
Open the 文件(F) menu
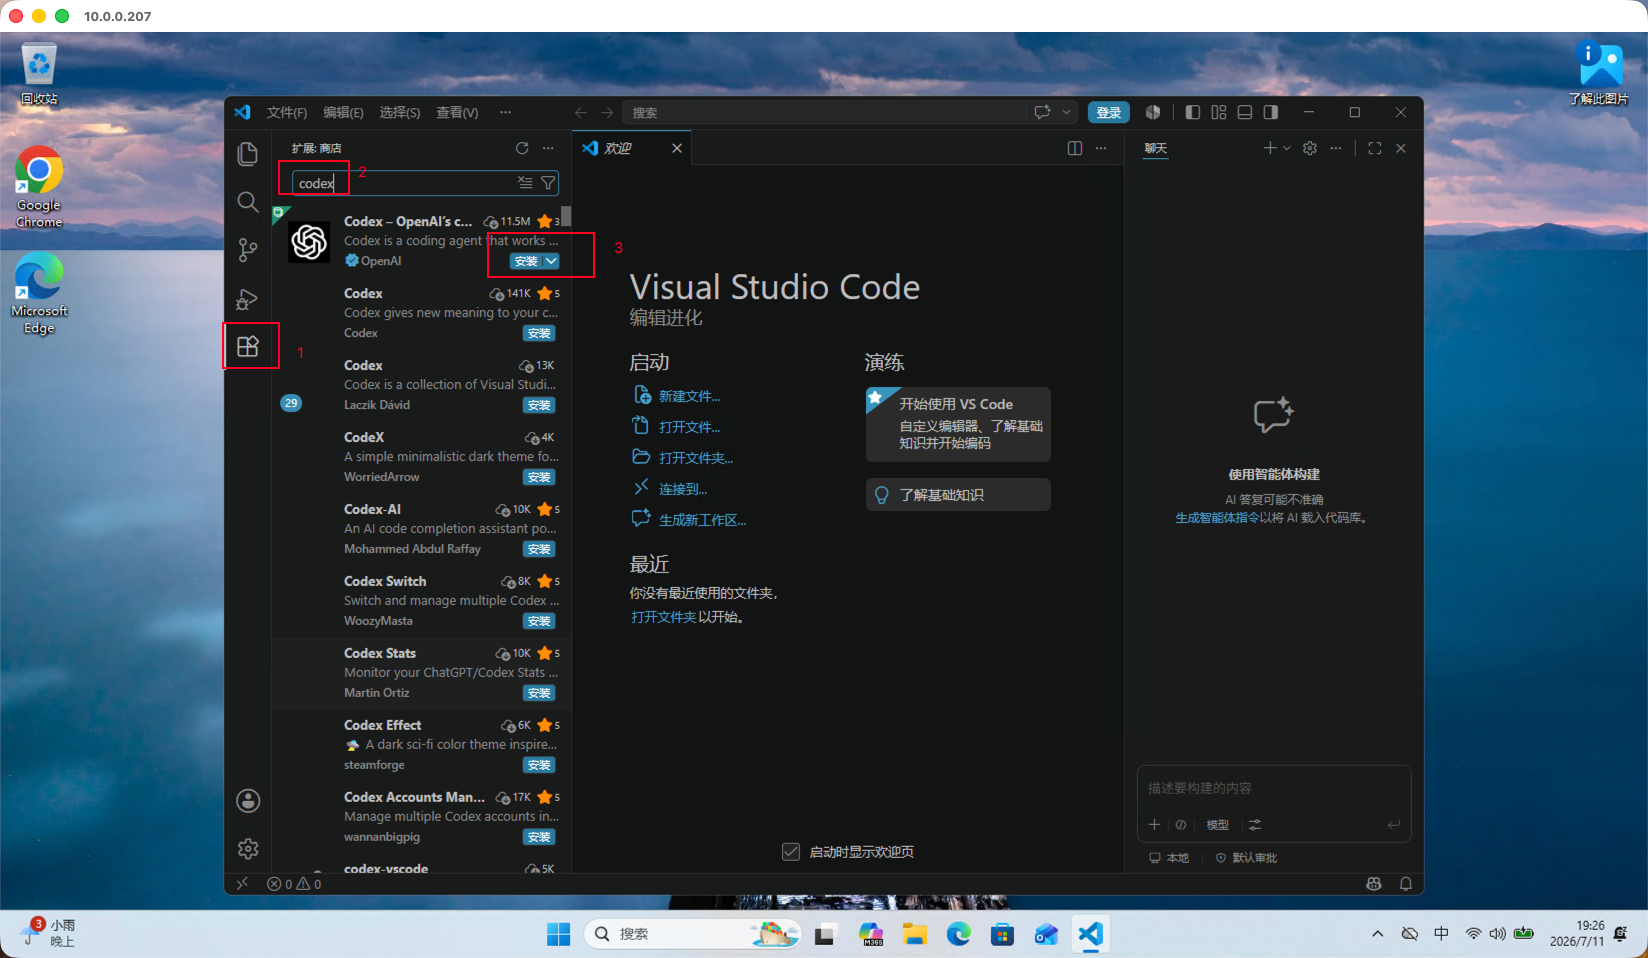(x=287, y=112)
